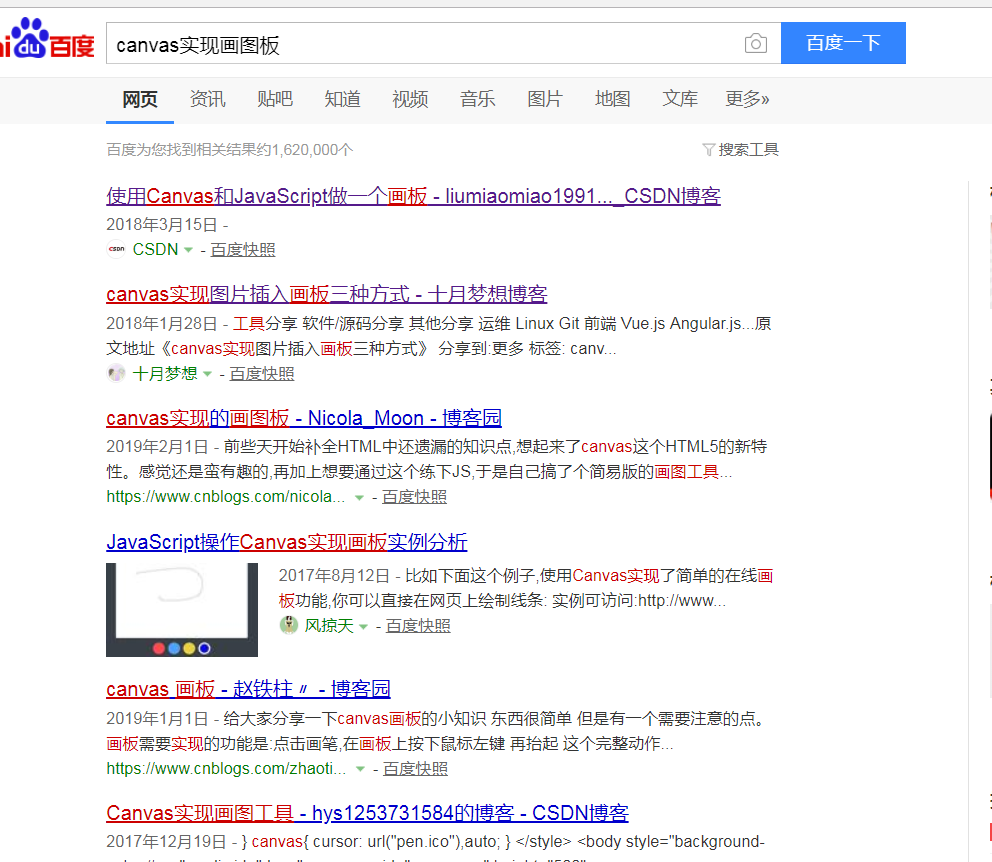The height and width of the screenshot is (862, 992).
Task: Expand the 更多» menu
Action: click(x=747, y=99)
